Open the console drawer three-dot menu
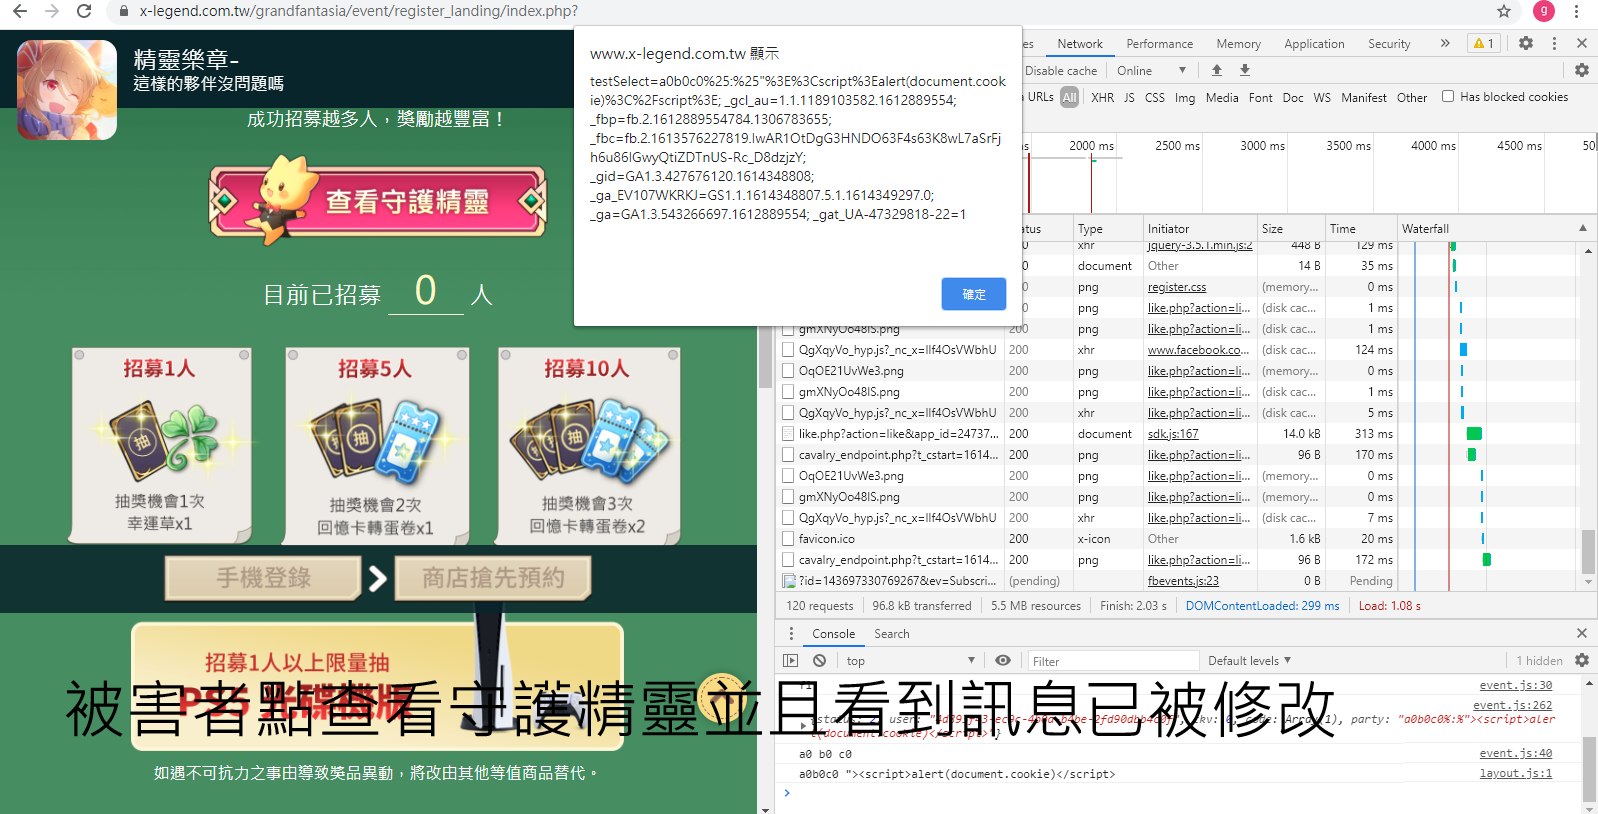 [791, 633]
